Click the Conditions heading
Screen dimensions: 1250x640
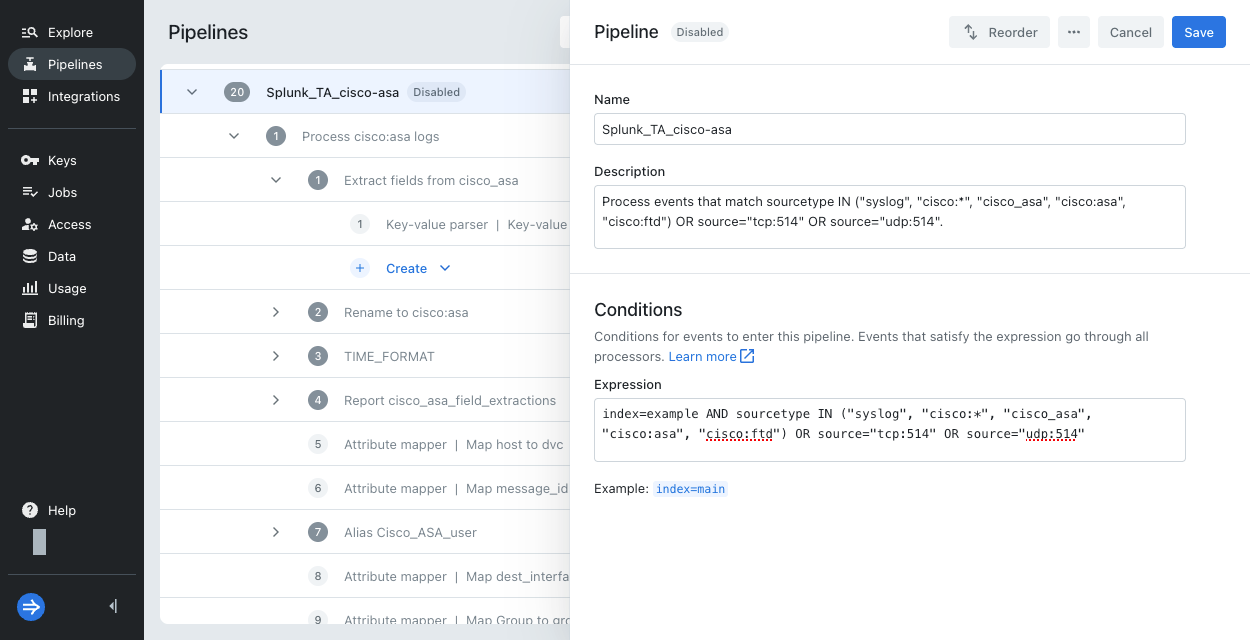click(638, 310)
